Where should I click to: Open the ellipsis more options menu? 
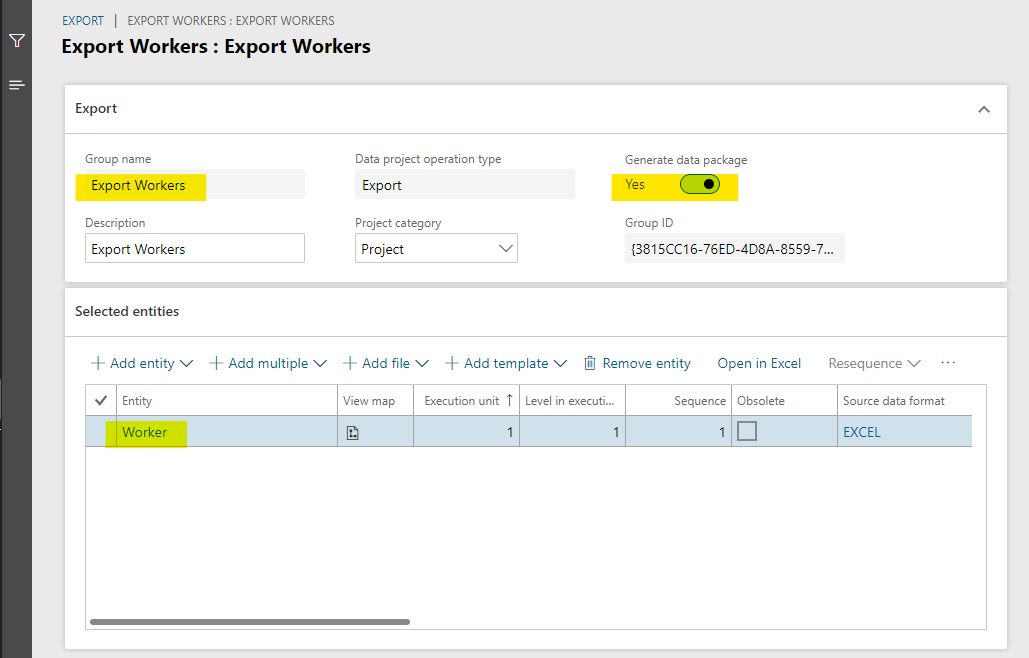tap(947, 362)
